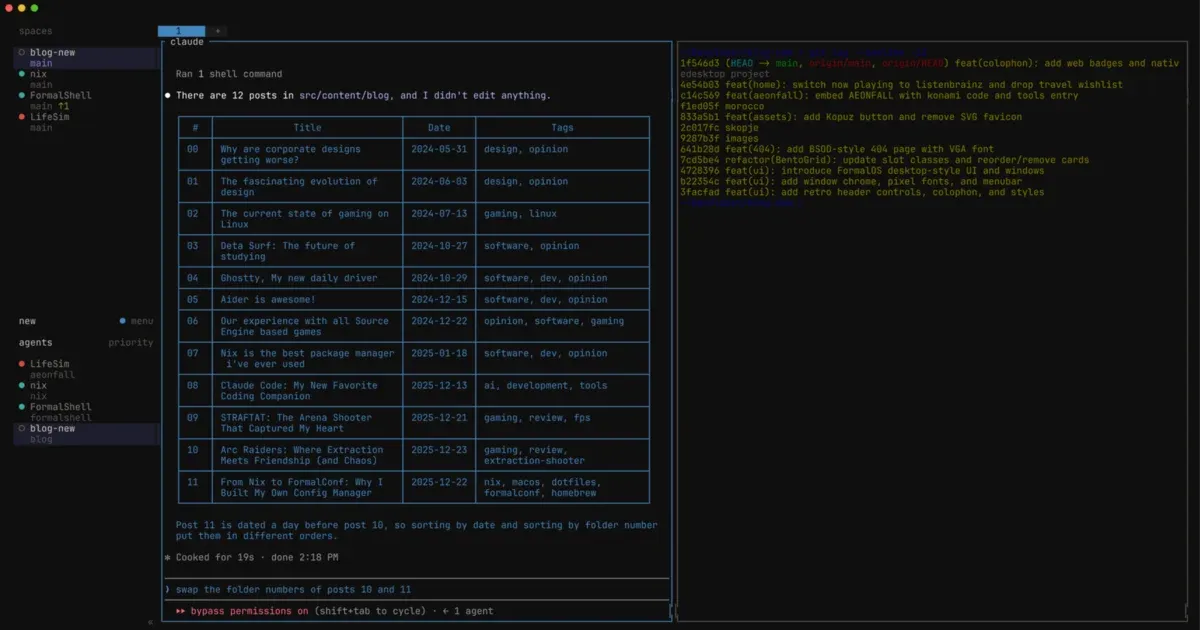1200x630 pixels.
Task: Switch to tab 1
Action: coord(181,31)
